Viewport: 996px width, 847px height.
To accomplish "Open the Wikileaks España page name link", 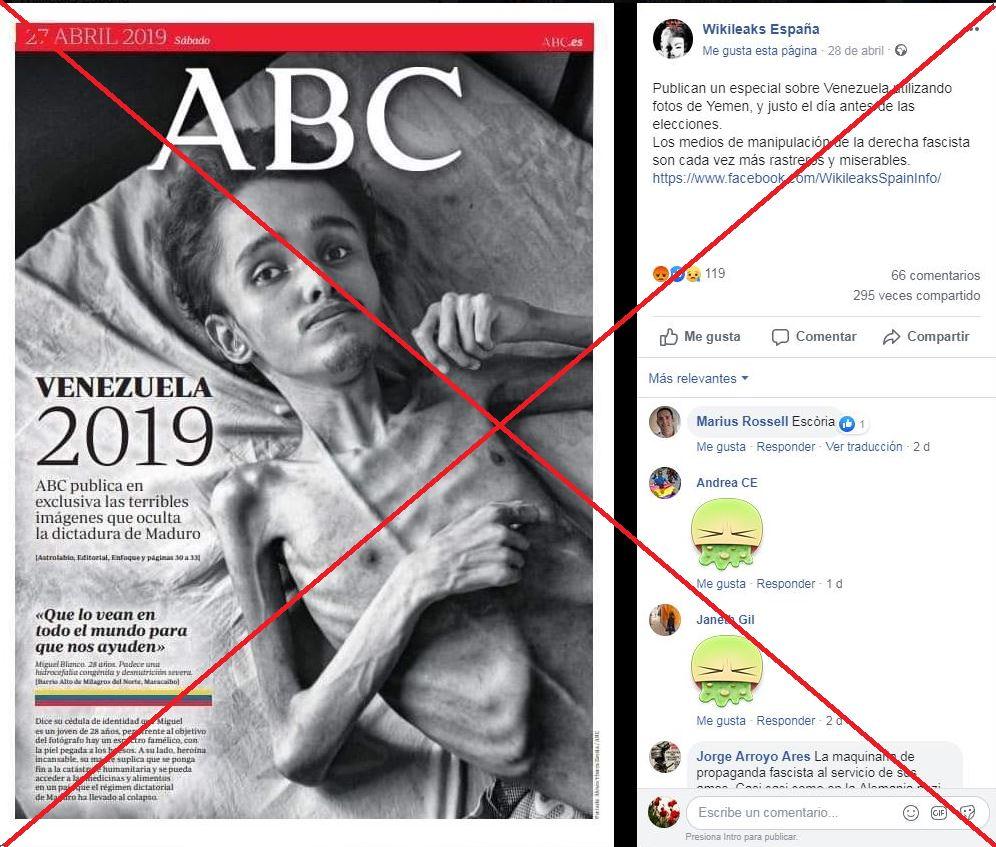I will coord(760,29).
